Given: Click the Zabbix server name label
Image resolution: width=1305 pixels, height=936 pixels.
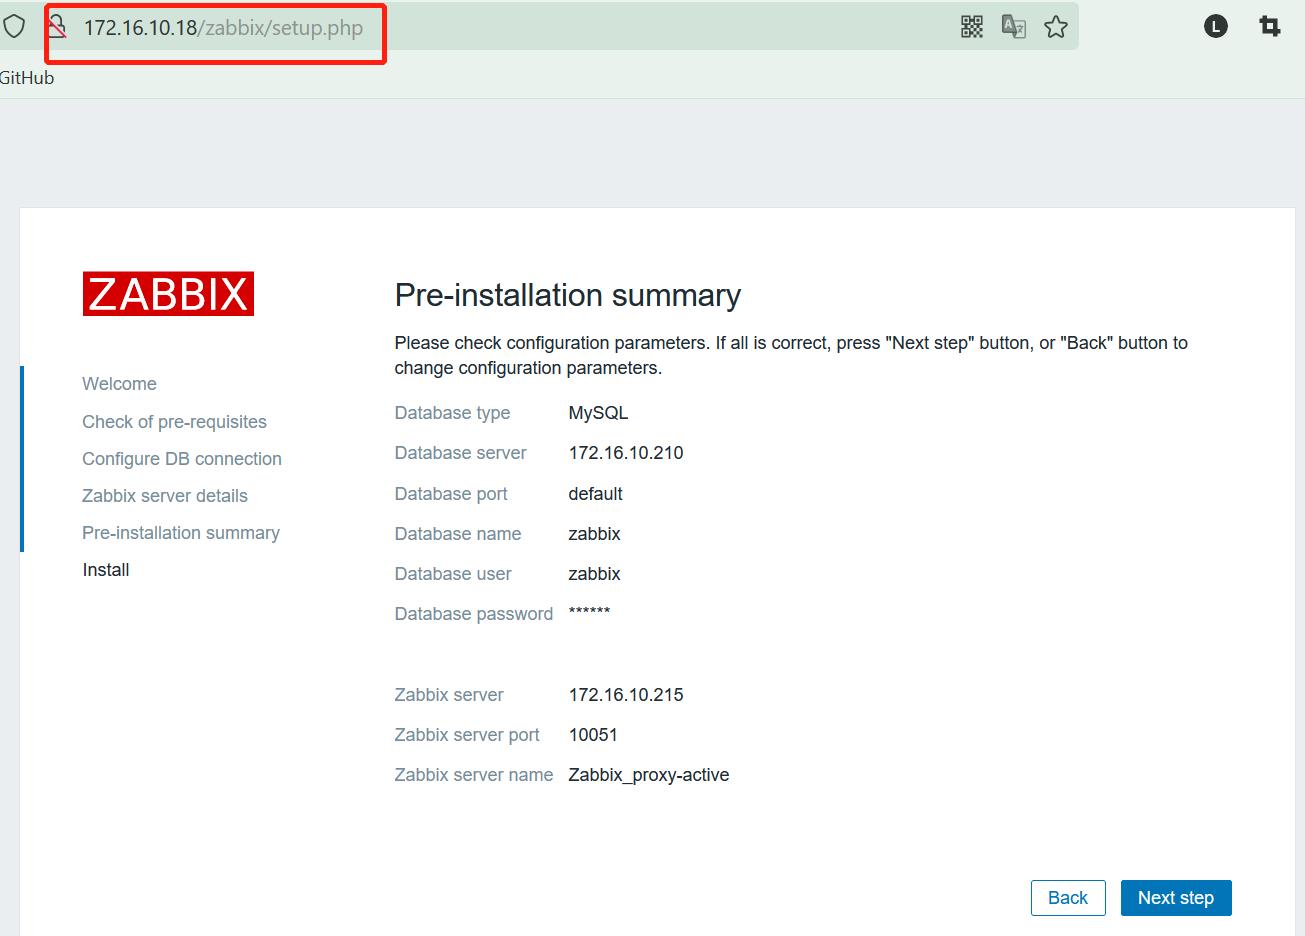Looking at the screenshot, I should [x=474, y=775].
